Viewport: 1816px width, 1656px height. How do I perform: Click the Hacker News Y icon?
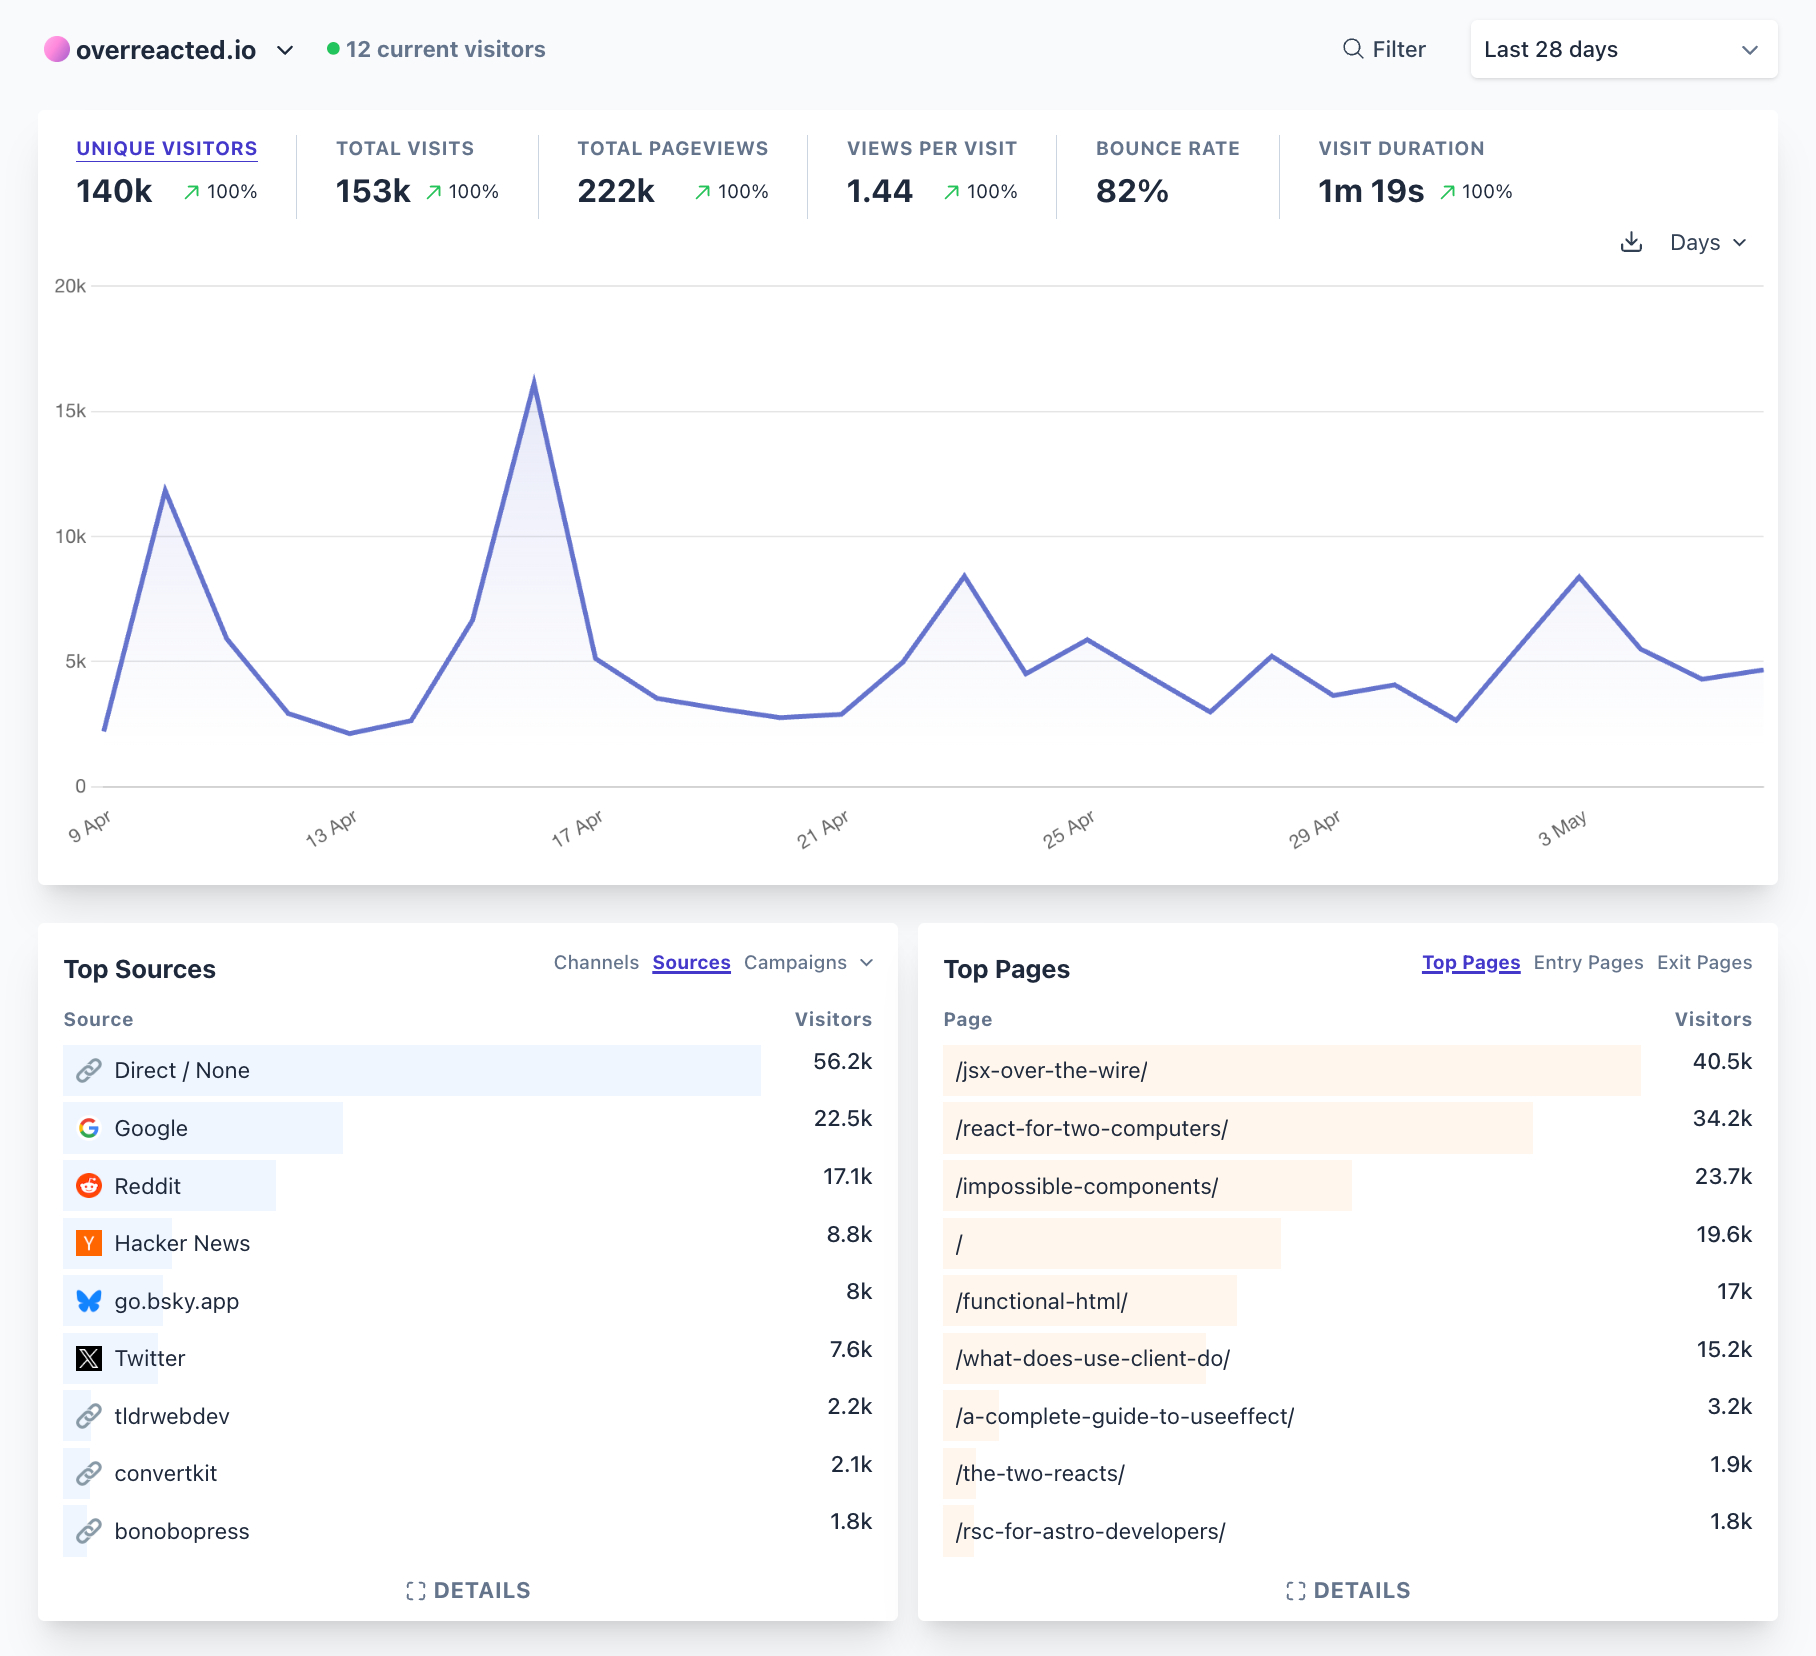[89, 1243]
